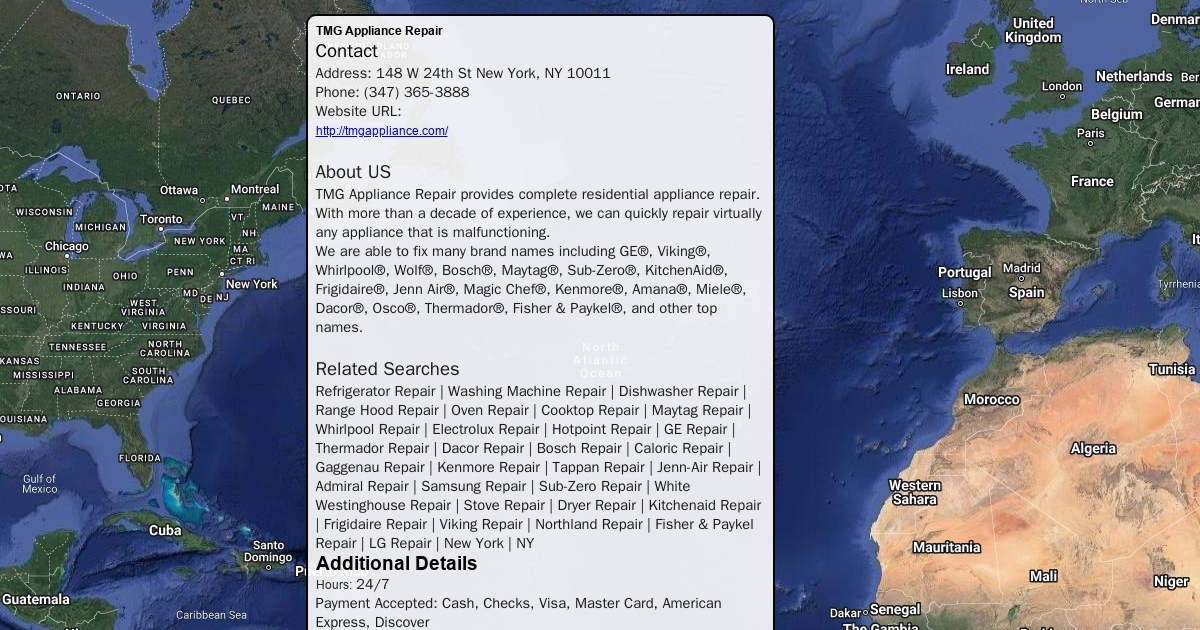Click the Paris label on the map

pos(1091,133)
